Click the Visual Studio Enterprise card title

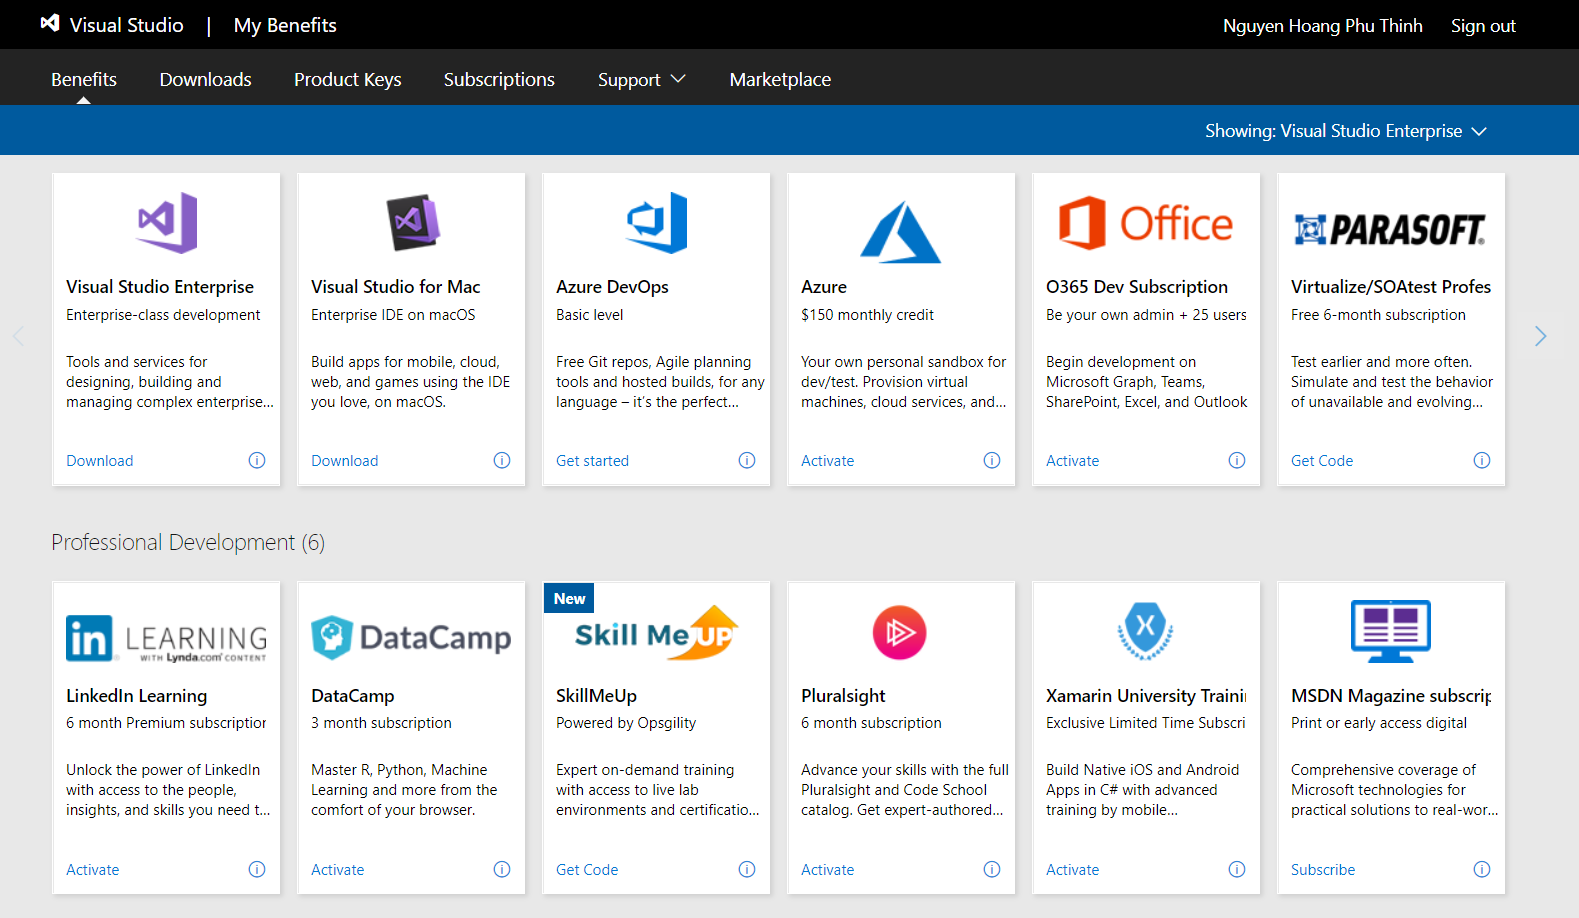pos(160,287)
